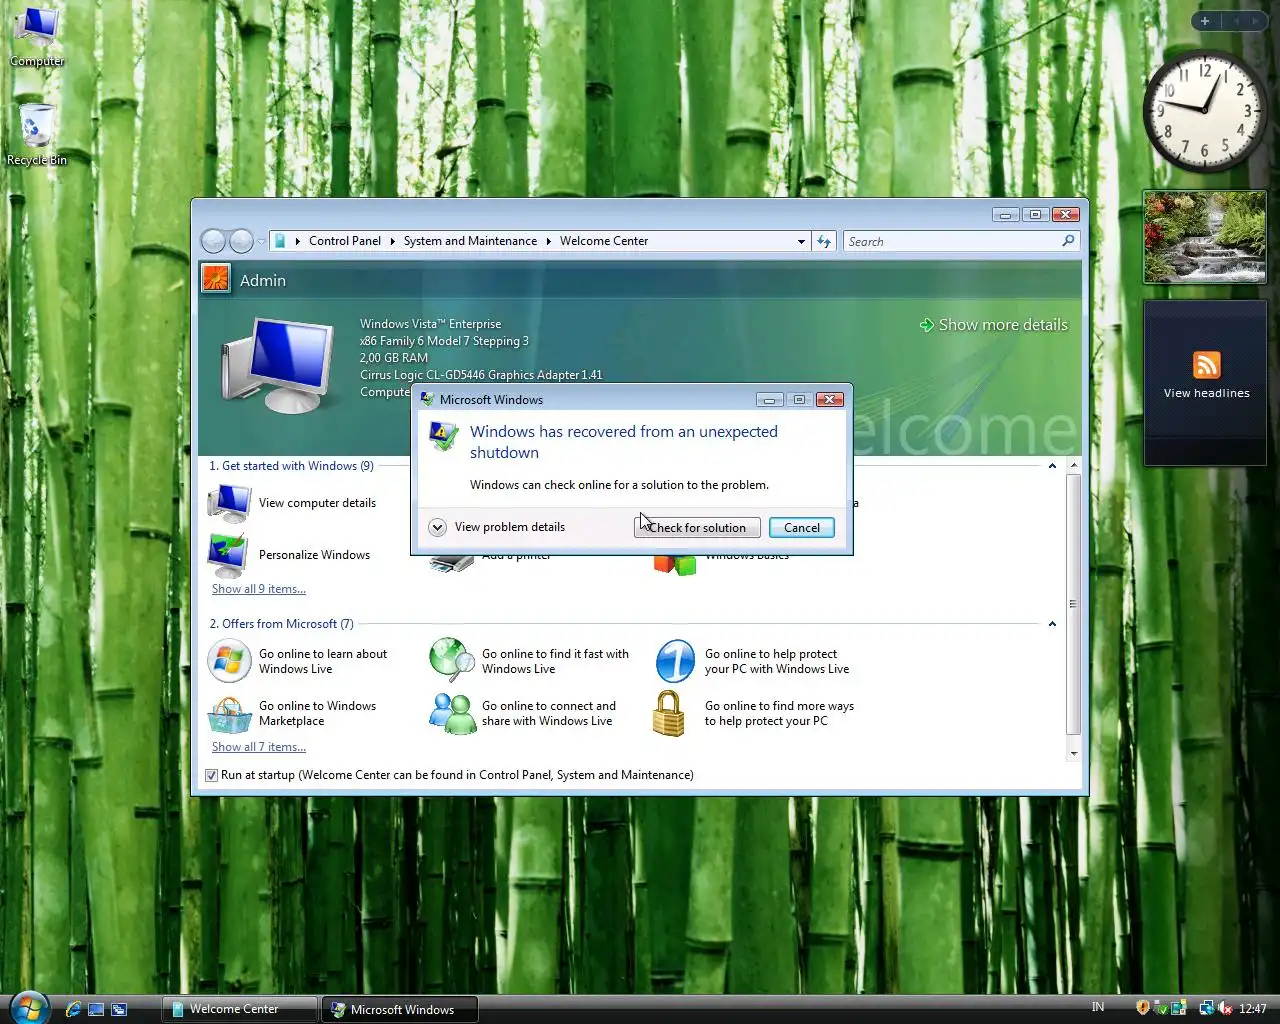Viewport: 1280px width, 1024px height.
Task: Click the padlock protect your PC icon
Action: pyautogui.click(x=668, y=714)
